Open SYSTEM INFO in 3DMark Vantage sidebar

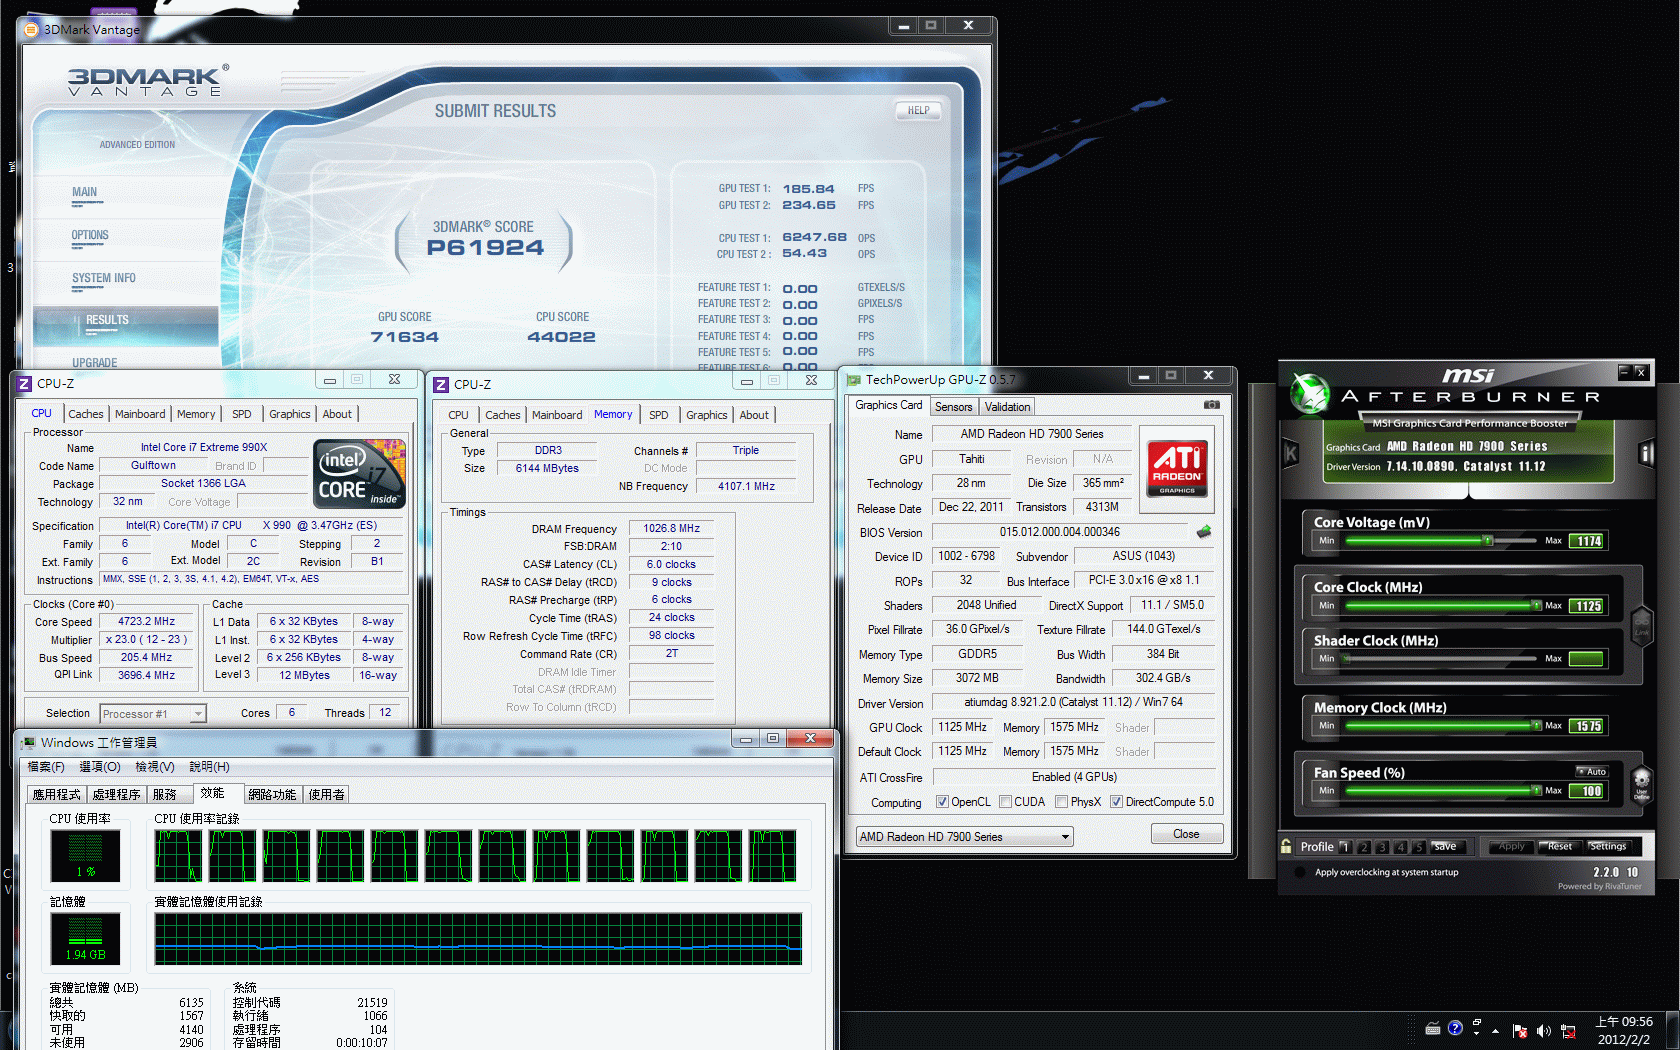104,279
